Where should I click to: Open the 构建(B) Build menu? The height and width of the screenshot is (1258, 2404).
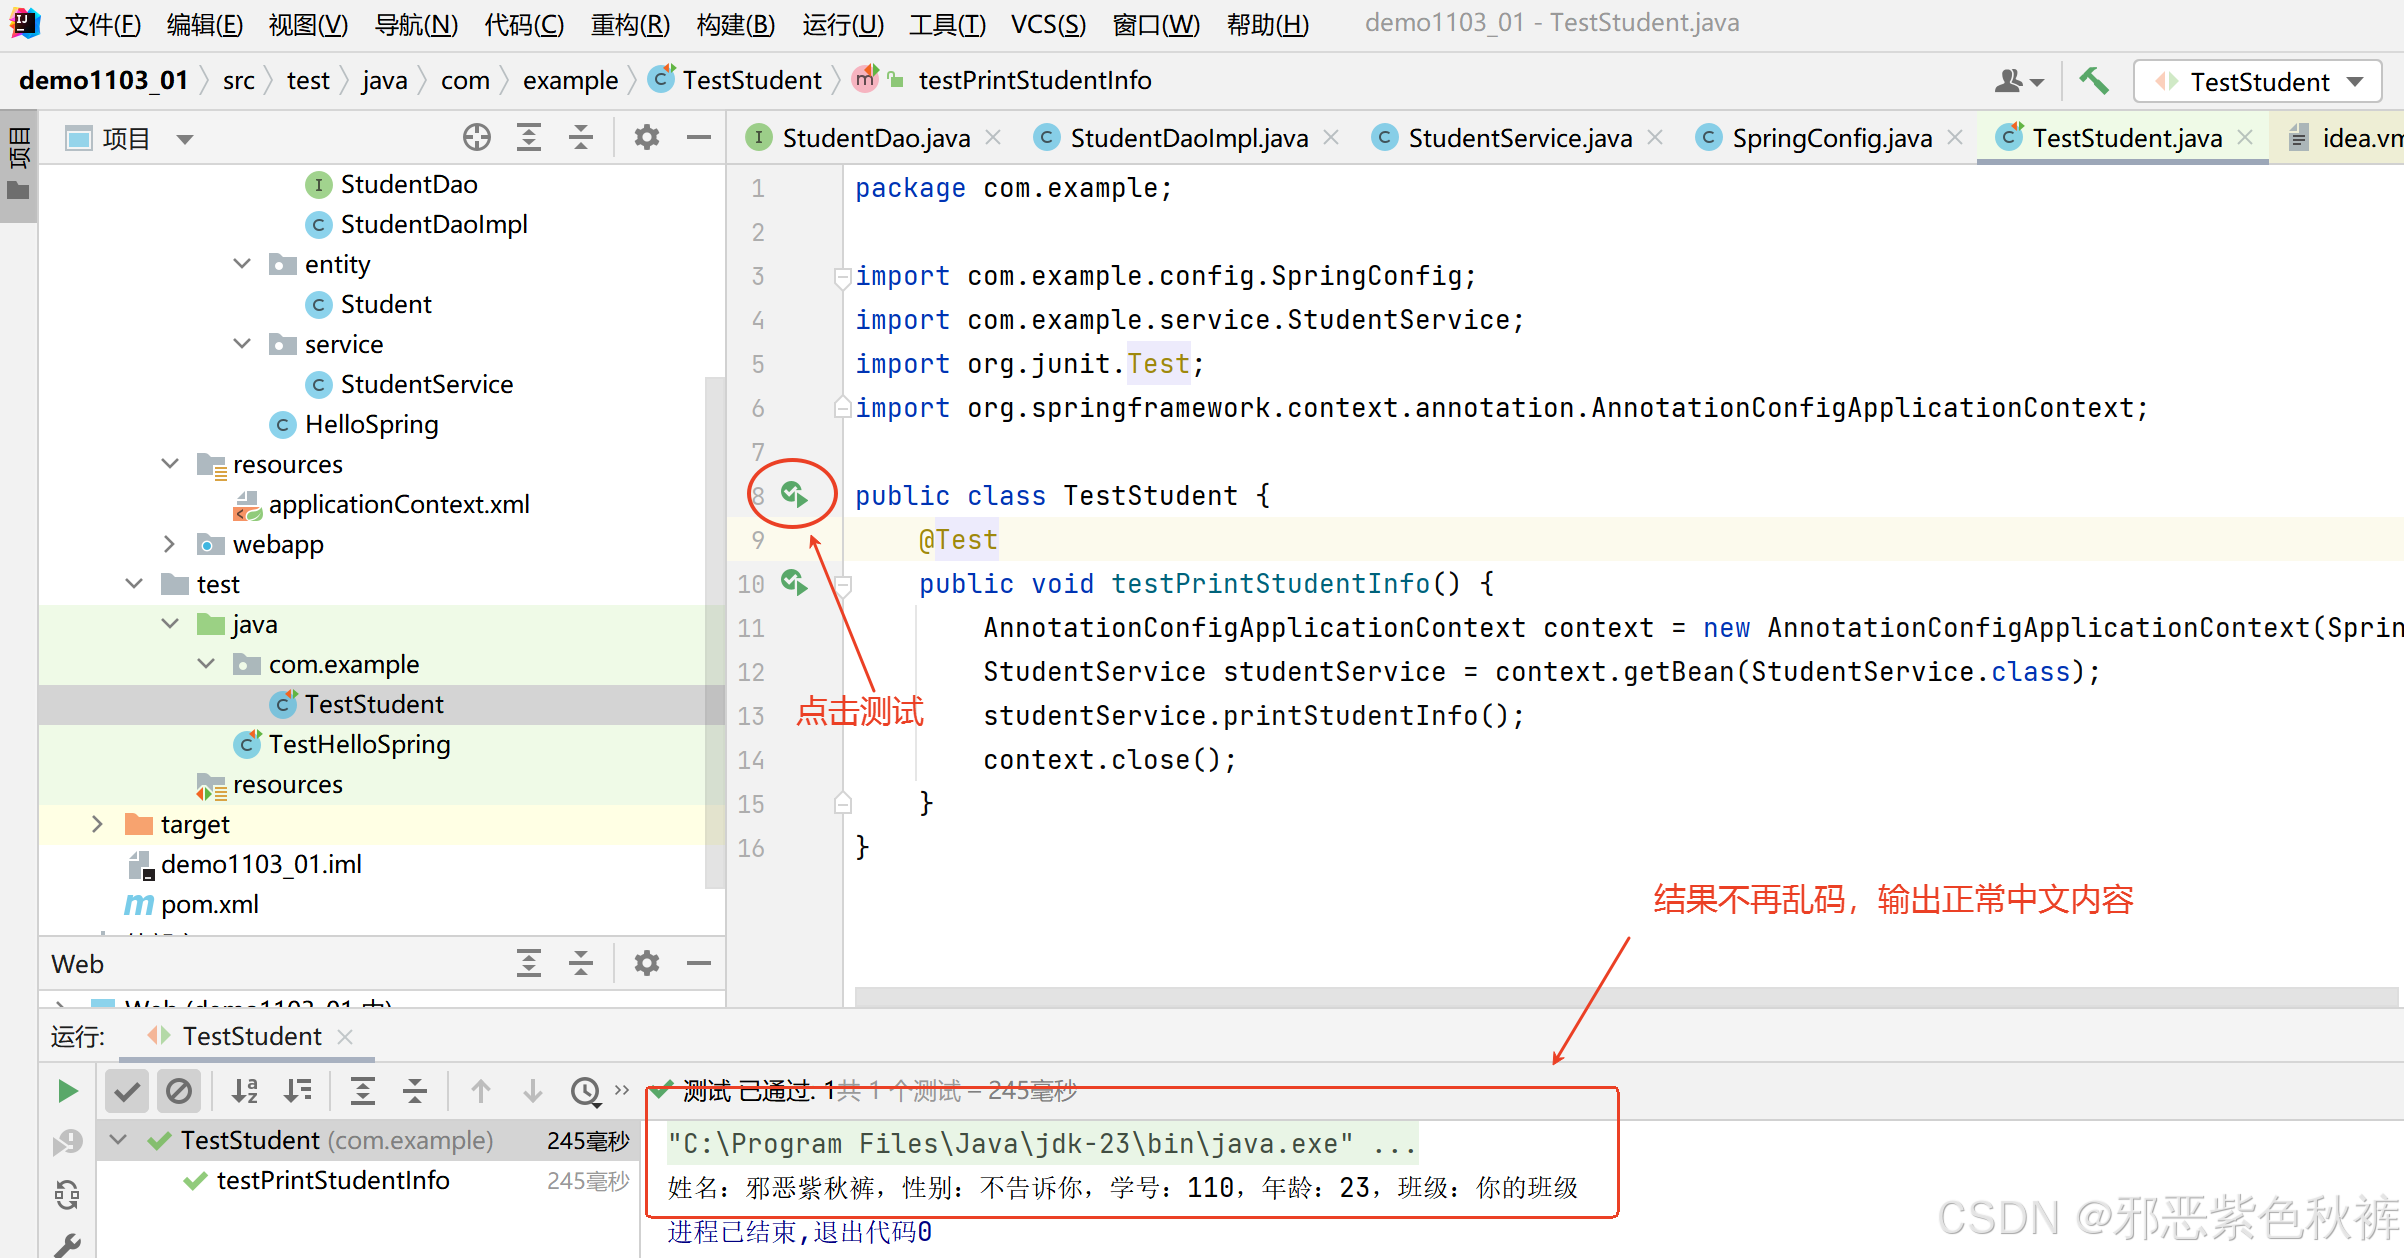pos(735,24)
